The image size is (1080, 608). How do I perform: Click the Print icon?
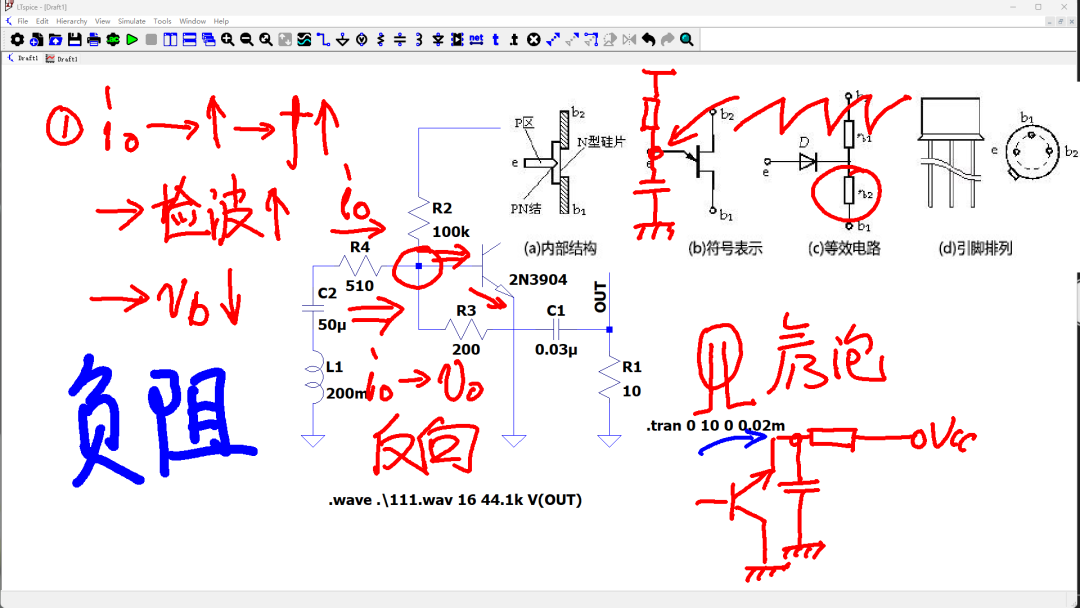click(x=94, y=40)
